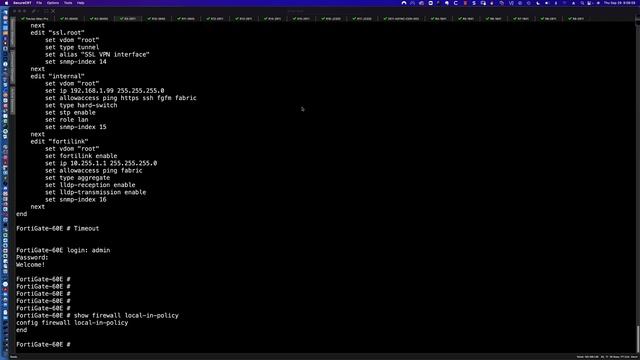The width and height of the screenshot is (640, 360).
Task: Open the Options menu
Action: pyautogui.click(x=53, y=3)
